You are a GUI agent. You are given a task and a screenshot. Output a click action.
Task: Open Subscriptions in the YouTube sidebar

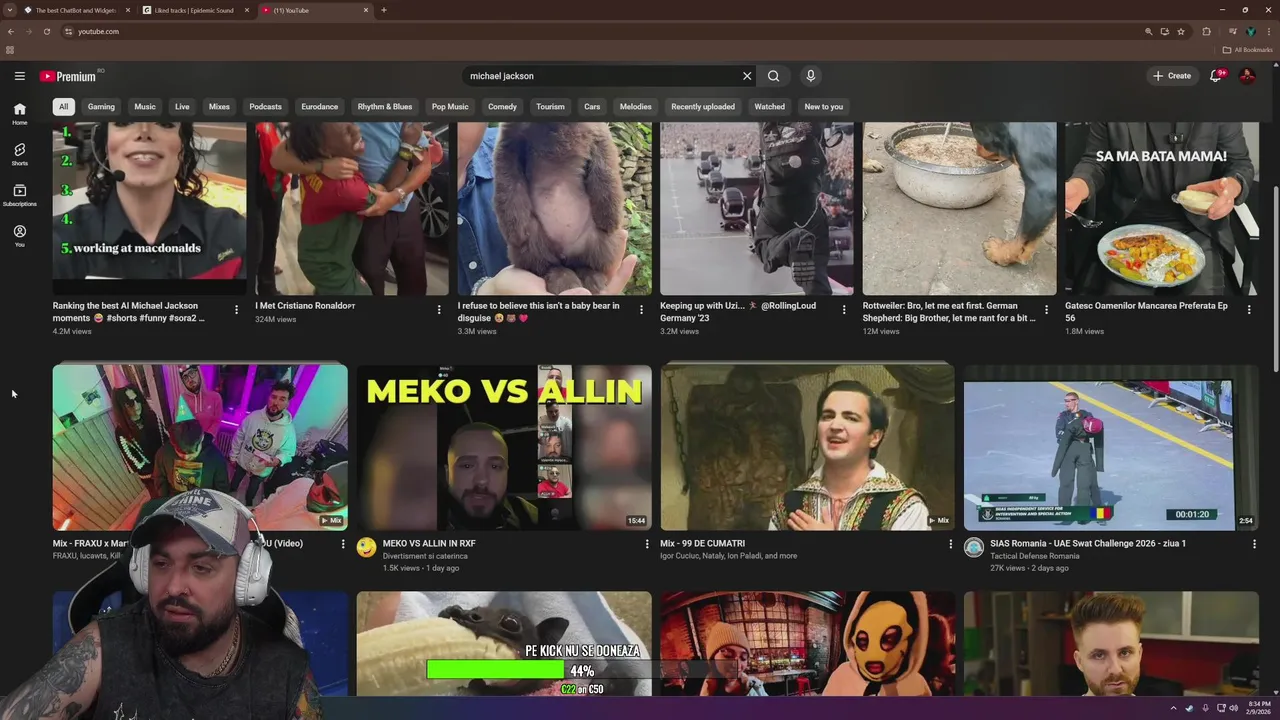click(x=19, y=195)
